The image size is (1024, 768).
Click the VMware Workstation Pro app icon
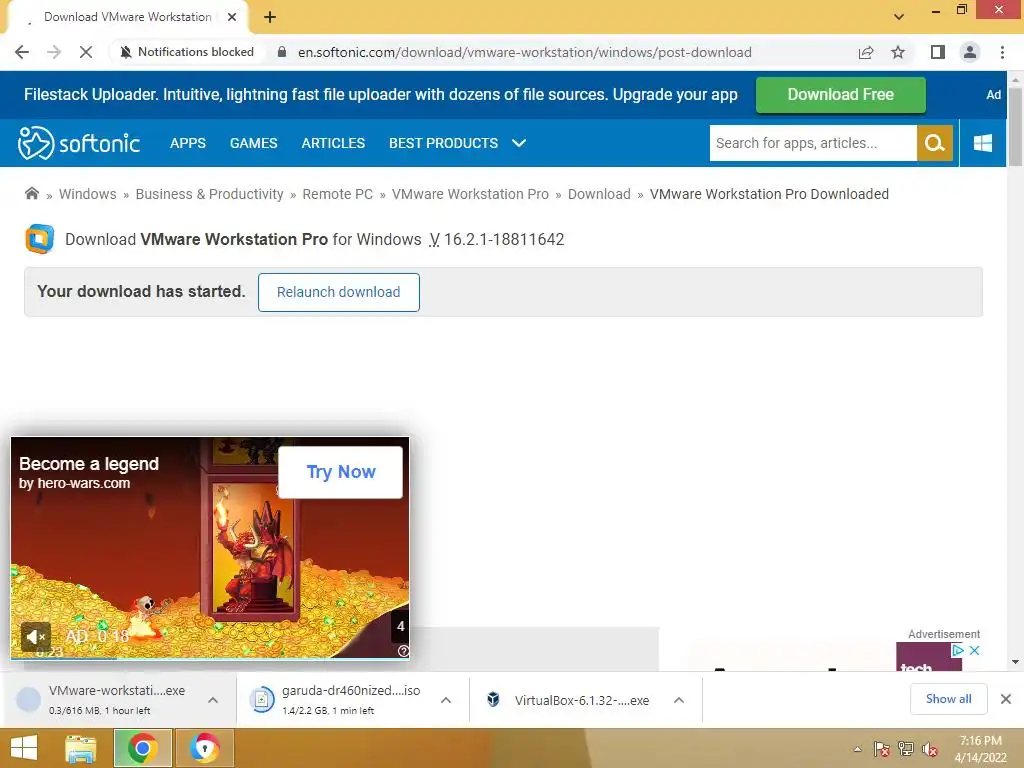40,239
